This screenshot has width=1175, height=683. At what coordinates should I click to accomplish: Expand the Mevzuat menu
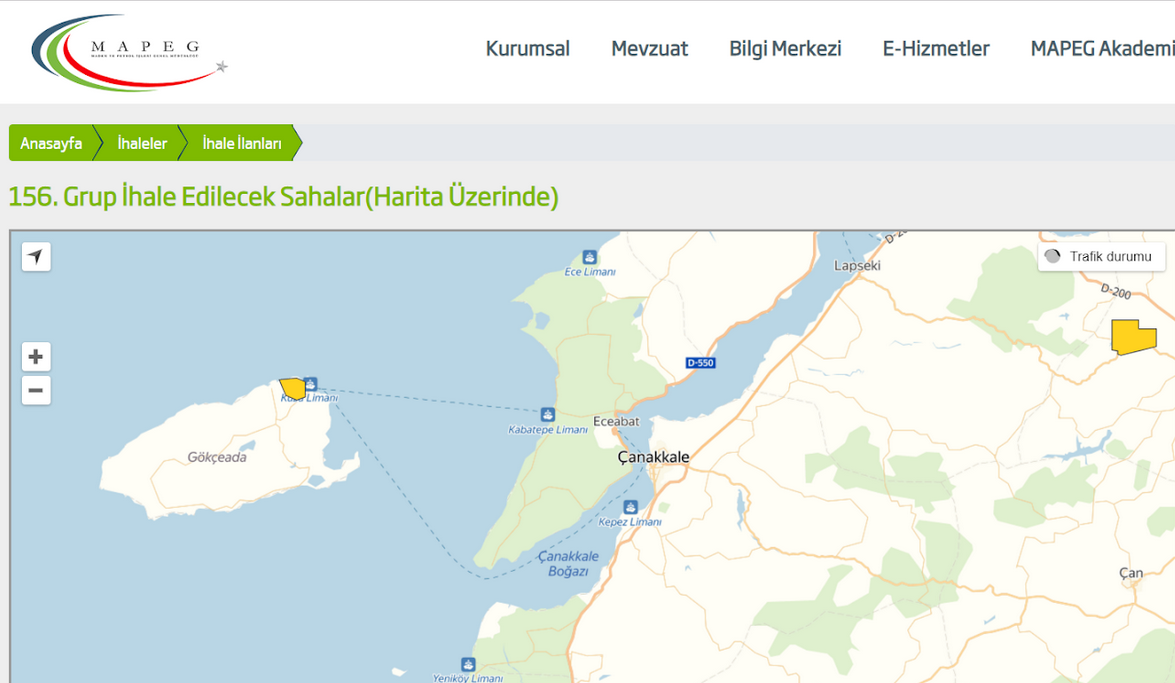649,49
